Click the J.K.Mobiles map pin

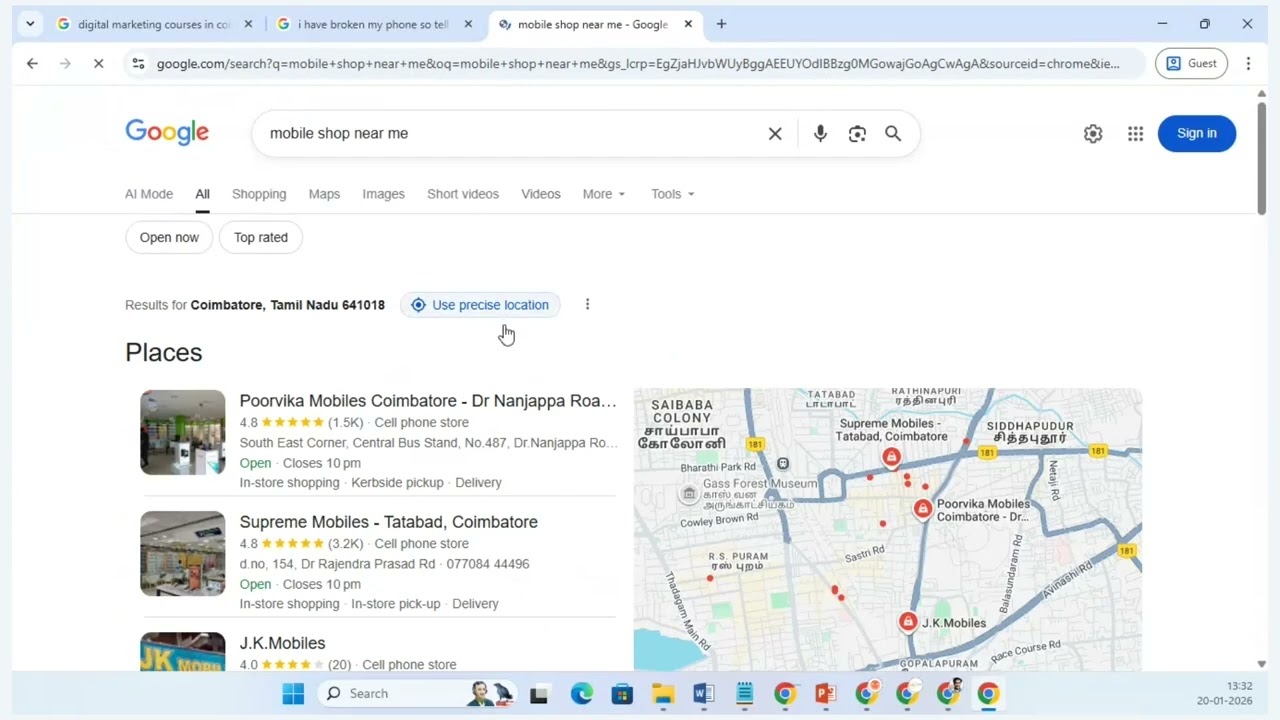[908, 622]
